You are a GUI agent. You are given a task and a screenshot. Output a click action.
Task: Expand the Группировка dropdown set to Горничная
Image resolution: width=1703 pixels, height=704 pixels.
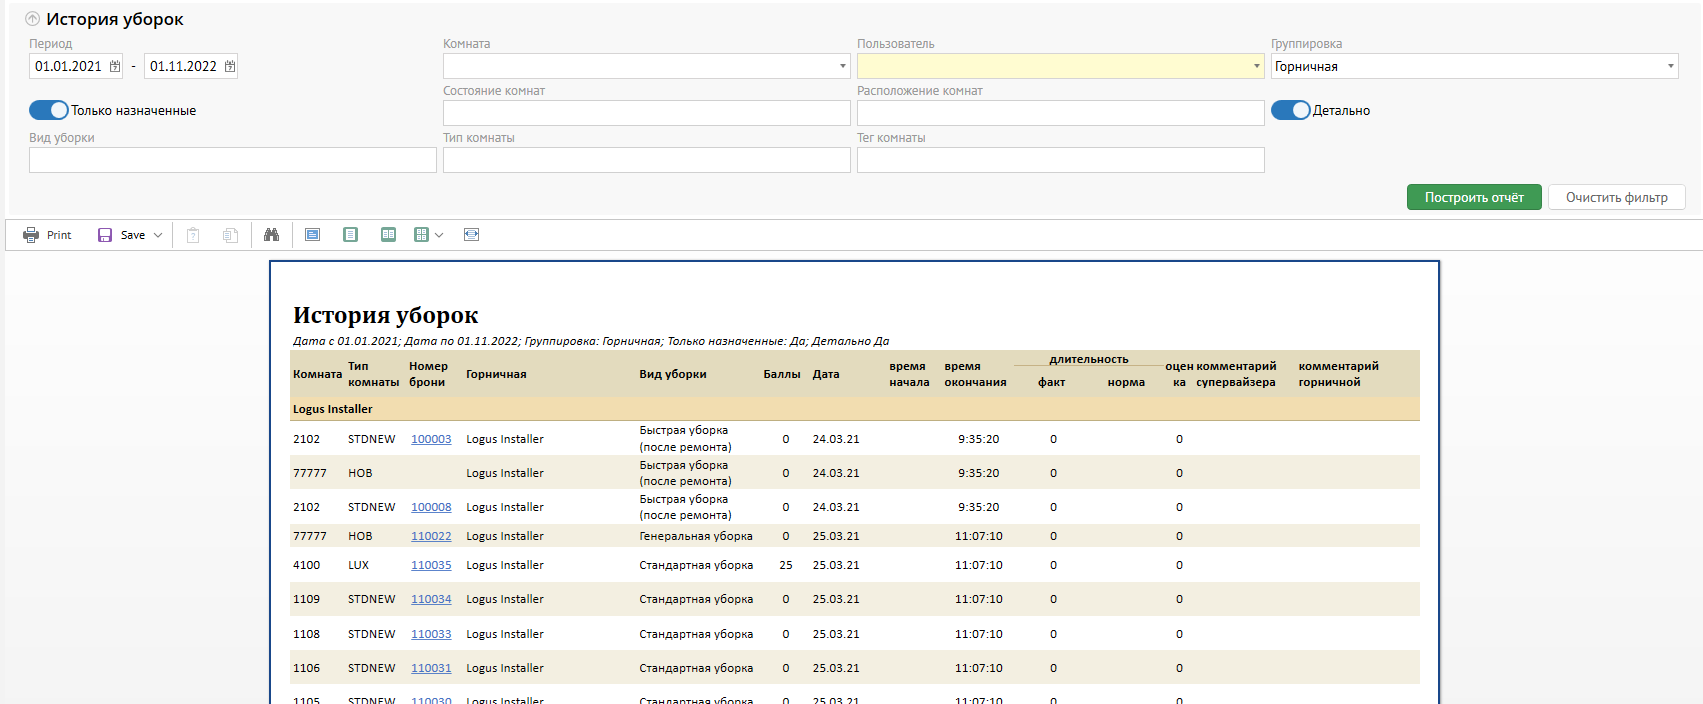coord(1670,67)
